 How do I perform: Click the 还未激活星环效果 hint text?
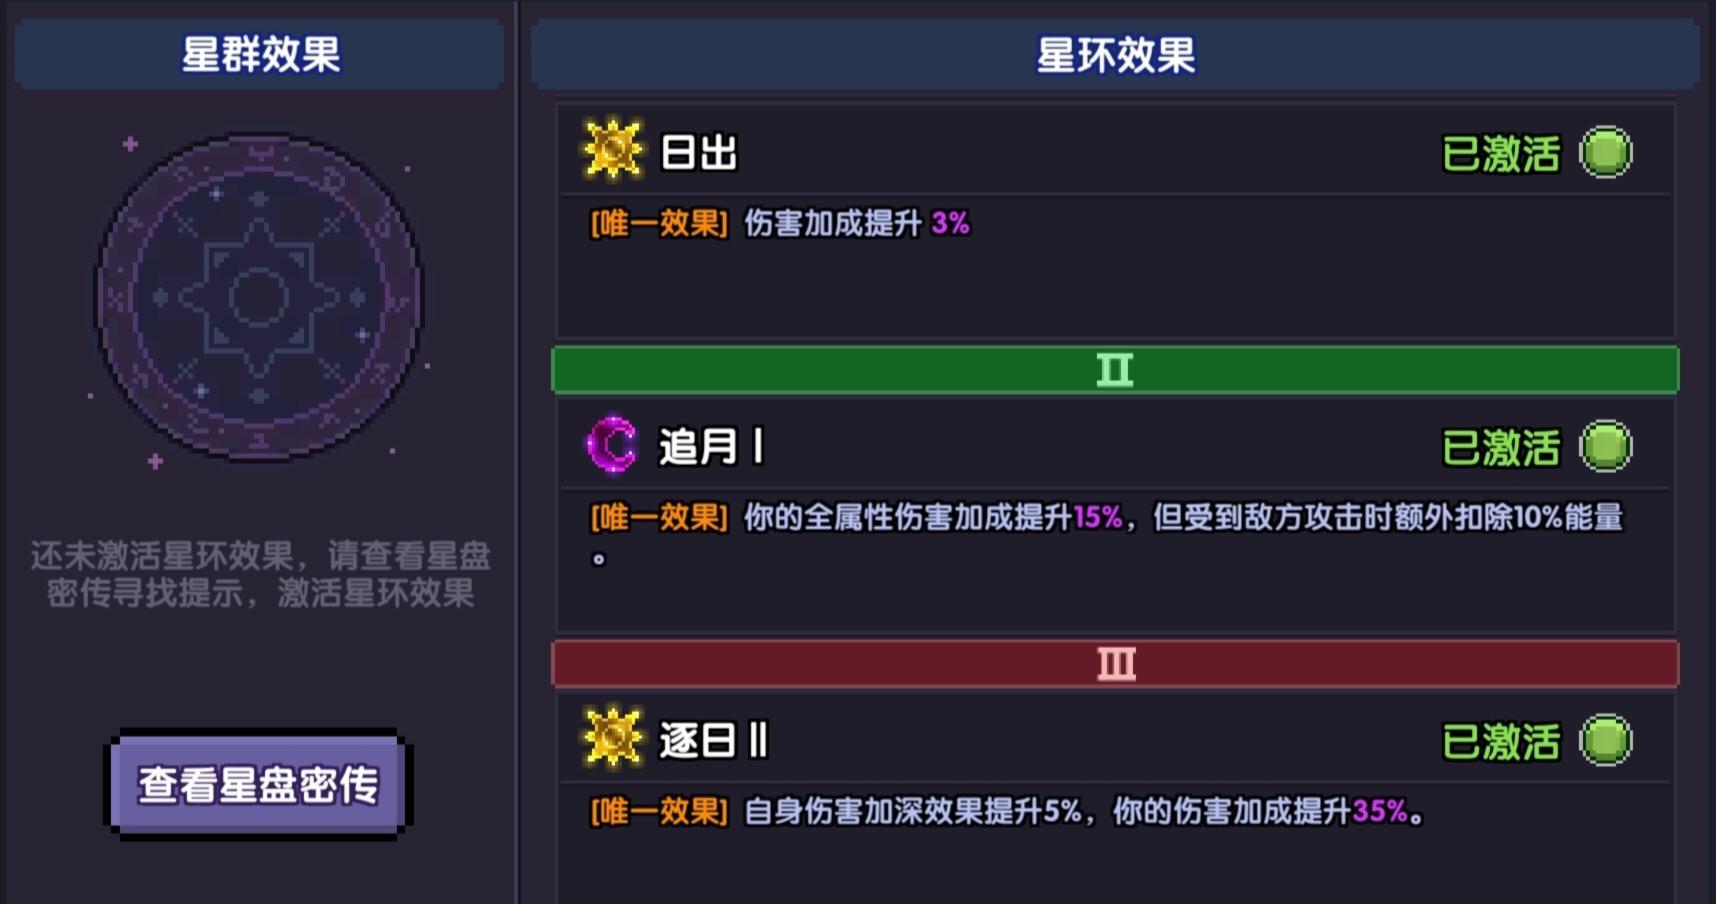tap(260, 574)
